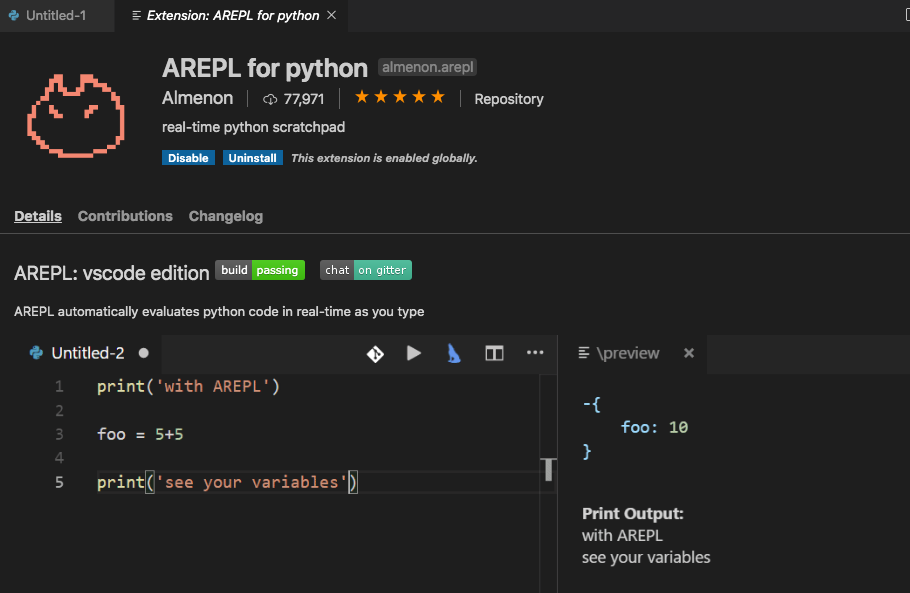
Task: Open the three-dot more actions menu
Action: [x=535, y=352]
